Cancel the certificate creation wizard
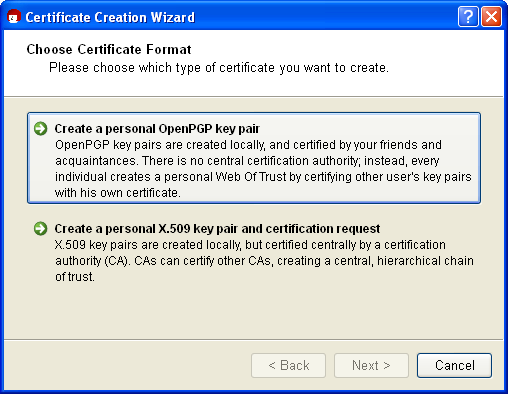The image size is (508, 394). coord(454,366)
